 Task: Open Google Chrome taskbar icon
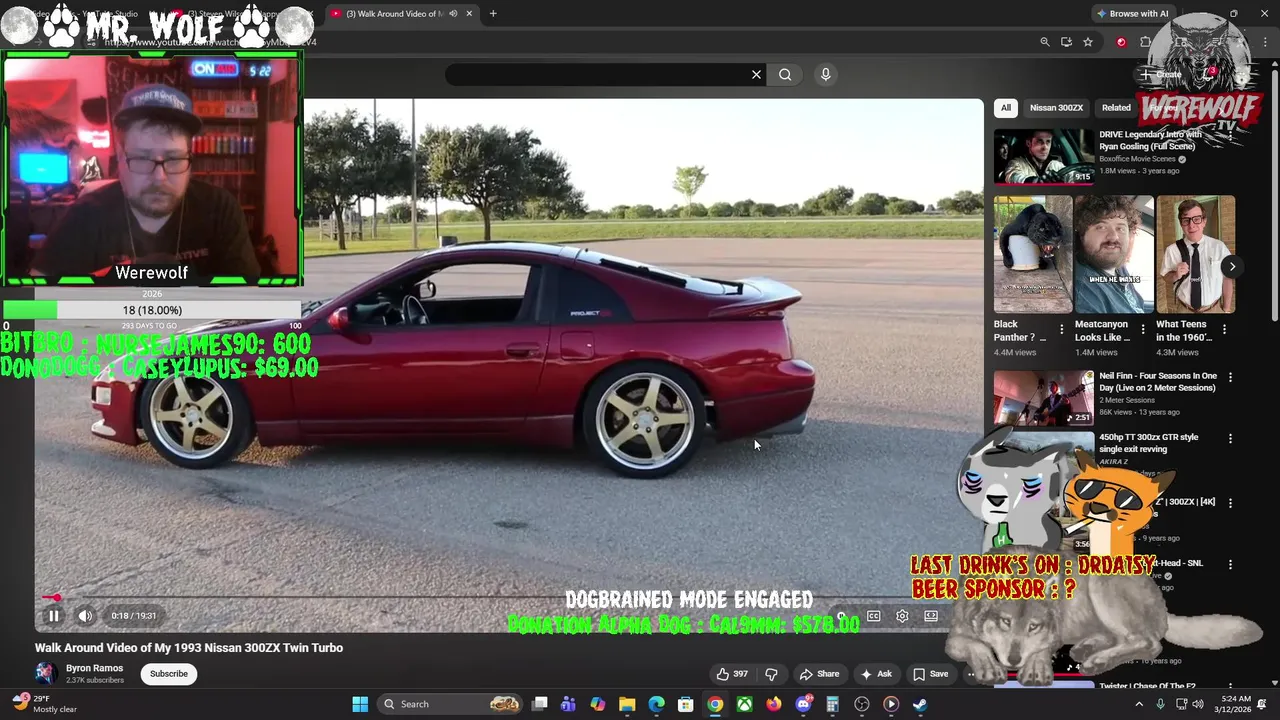click(x=715, y=704)
